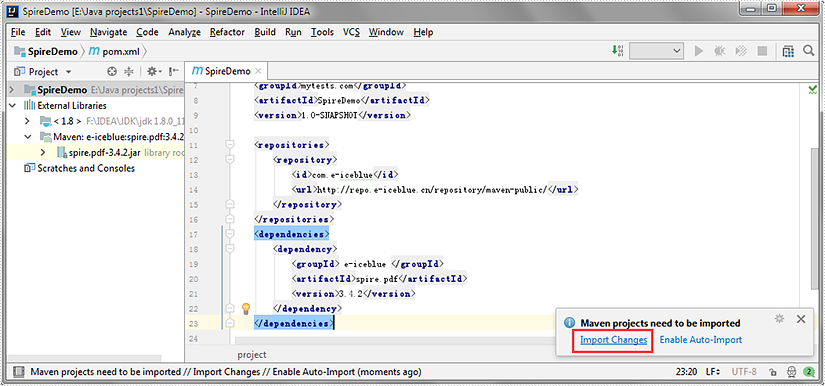Screen dimensions: 825x386
Task: Click the Debug bug icon in toolbar
Action: click(719, 51)
